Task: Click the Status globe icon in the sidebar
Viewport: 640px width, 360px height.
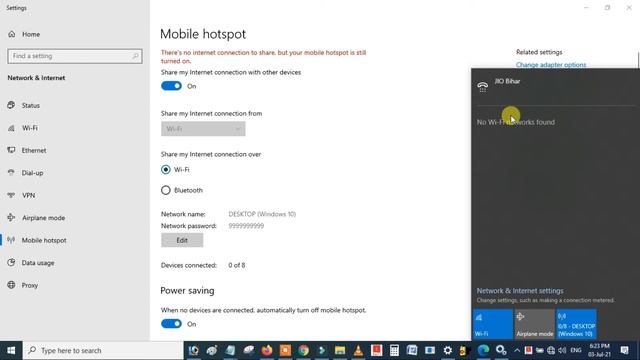Action: click(x=11, y=105)
